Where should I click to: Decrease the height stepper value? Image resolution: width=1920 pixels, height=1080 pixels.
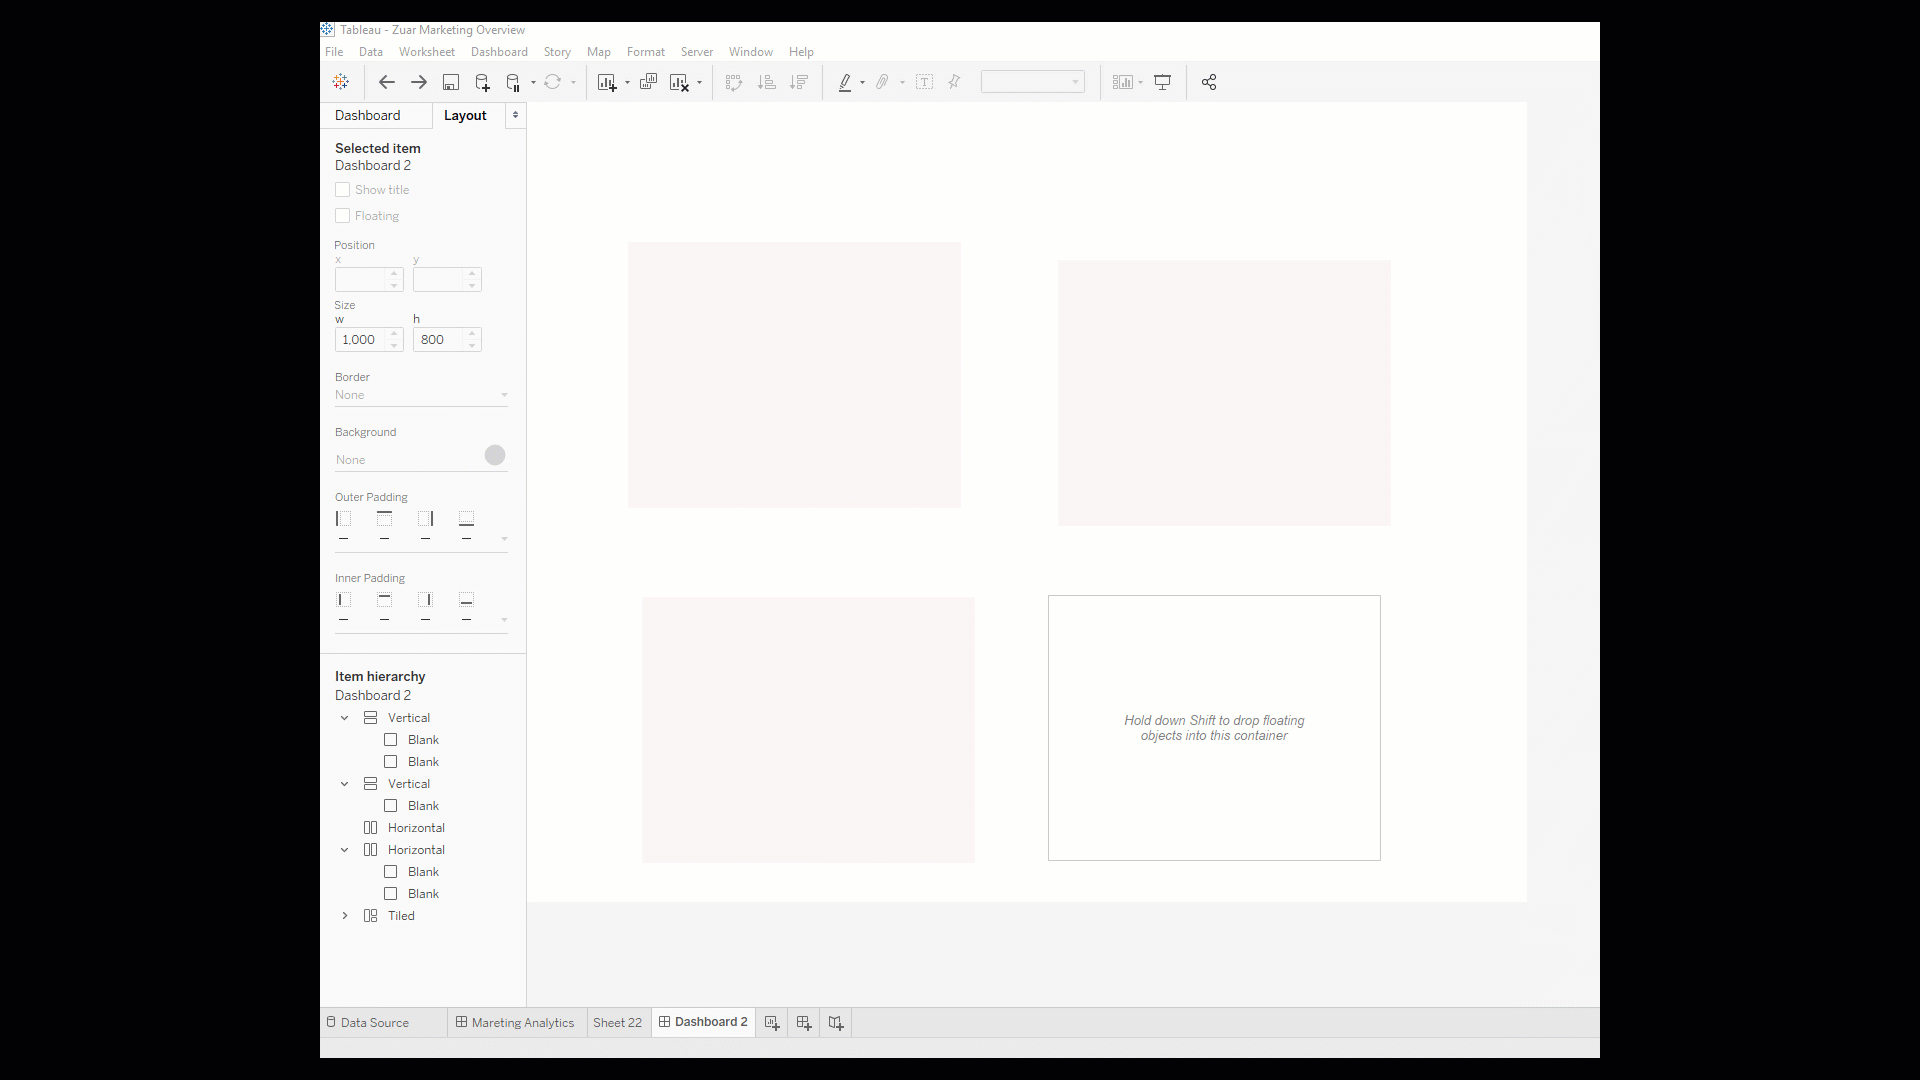[x=472, y=346]
